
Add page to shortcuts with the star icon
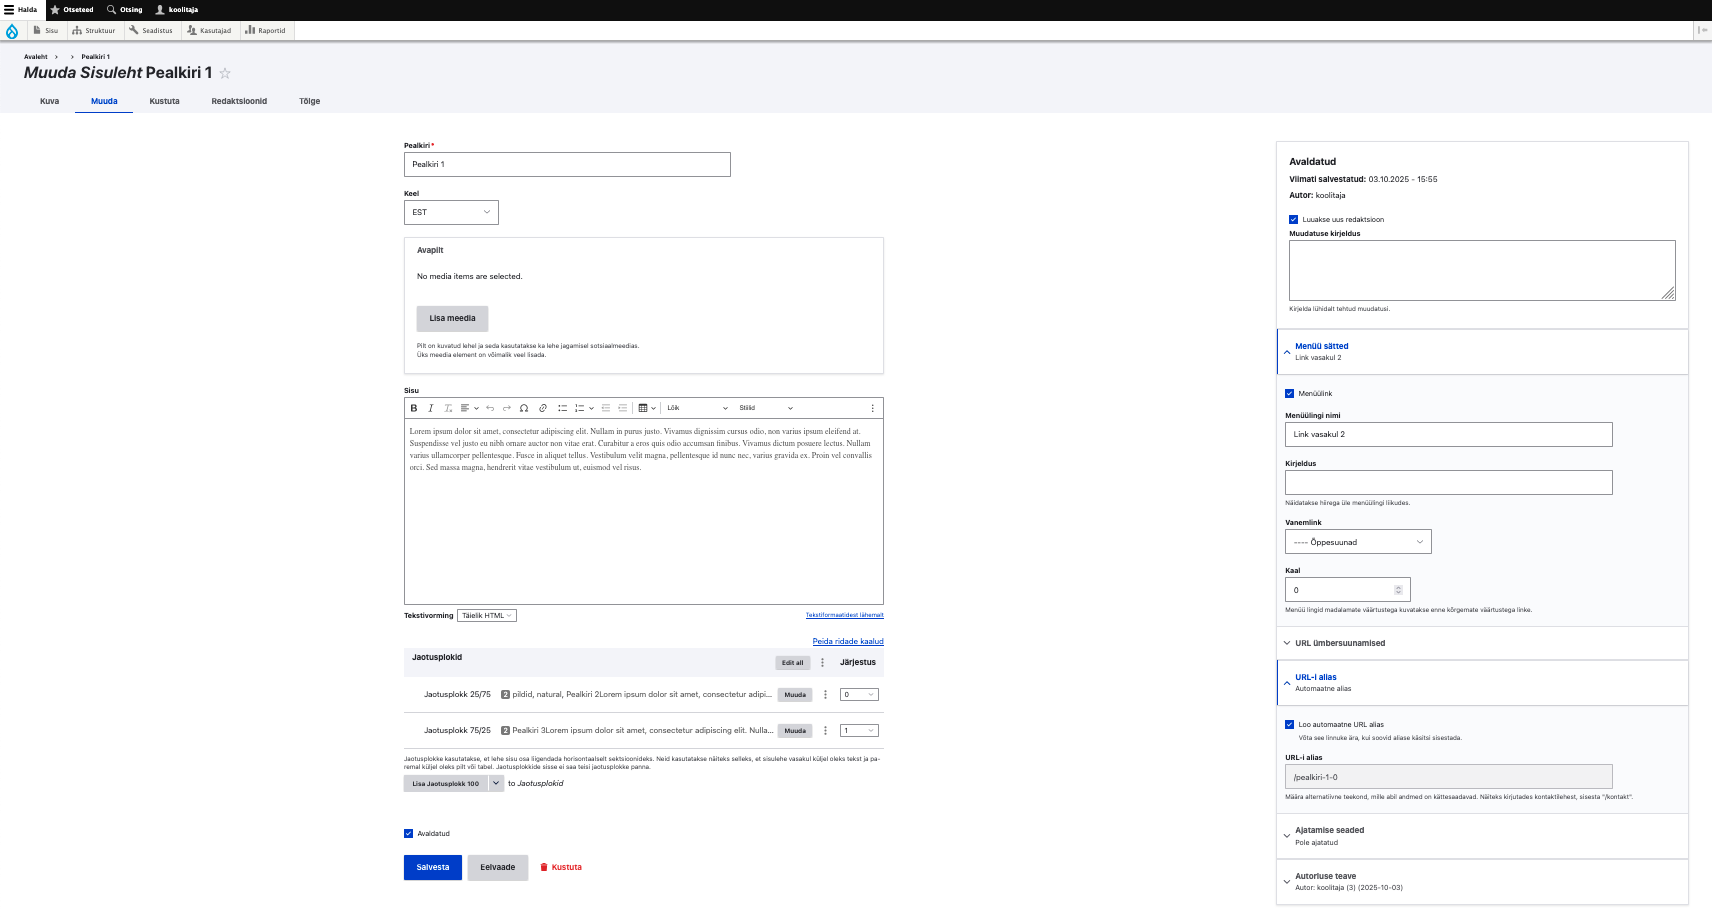point(225,73)
